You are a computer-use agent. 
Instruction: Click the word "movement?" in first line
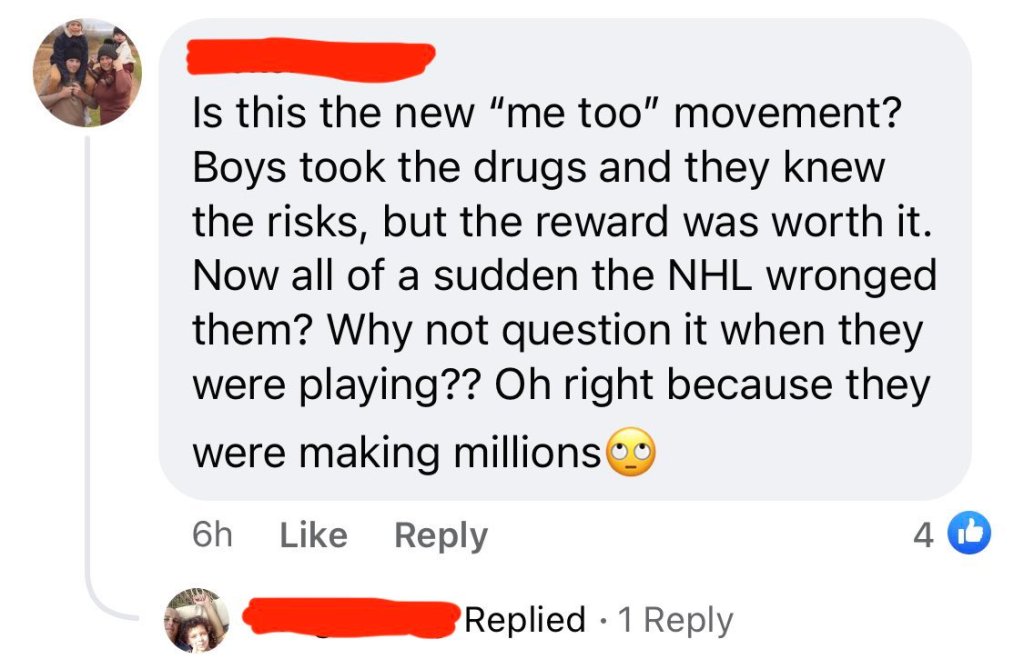coord(788,113)
